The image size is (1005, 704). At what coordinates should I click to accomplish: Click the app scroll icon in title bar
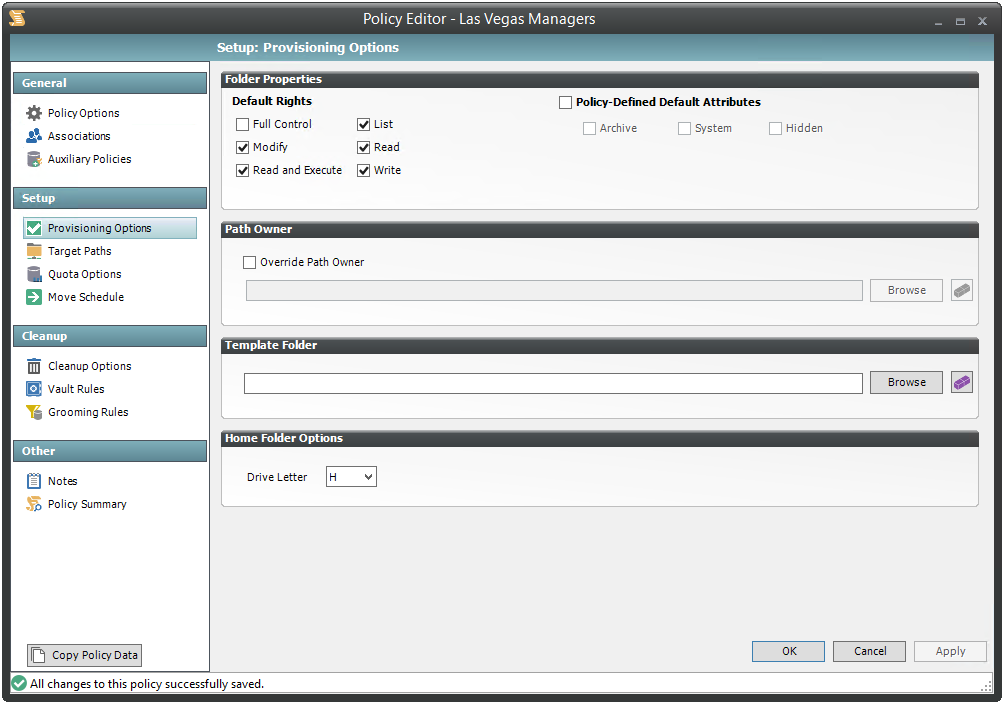[18, 18]
